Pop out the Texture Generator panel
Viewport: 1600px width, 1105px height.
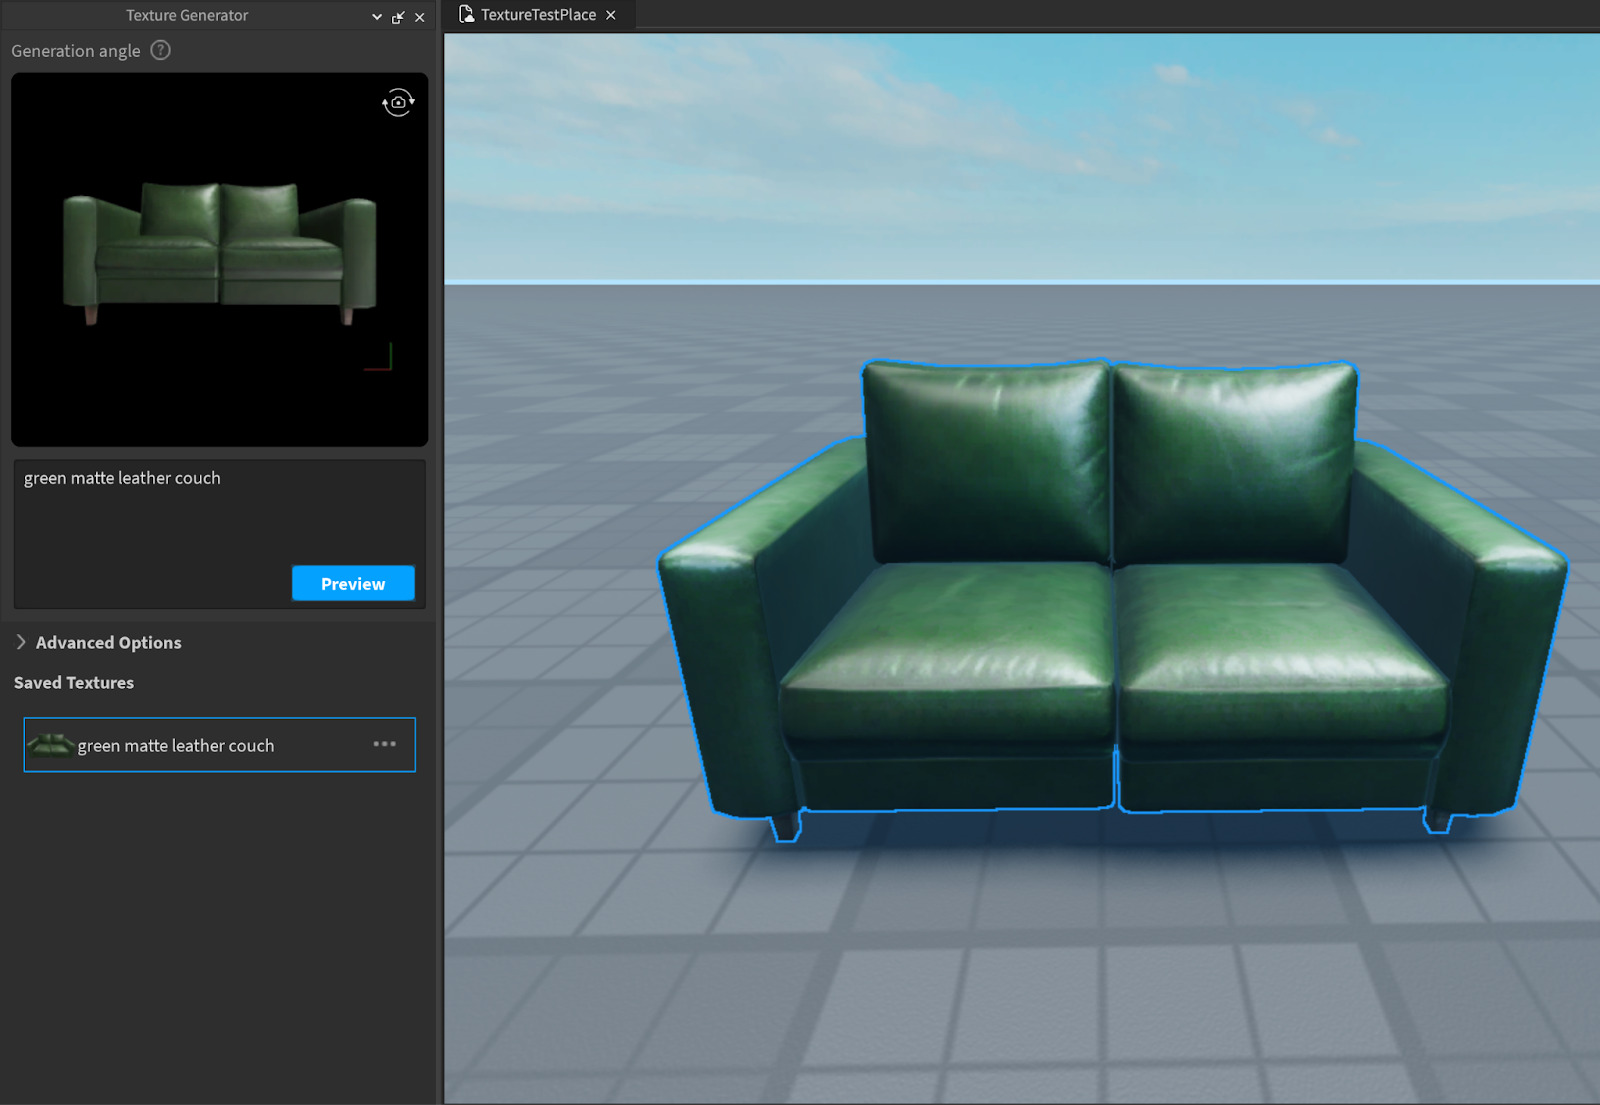398,17
